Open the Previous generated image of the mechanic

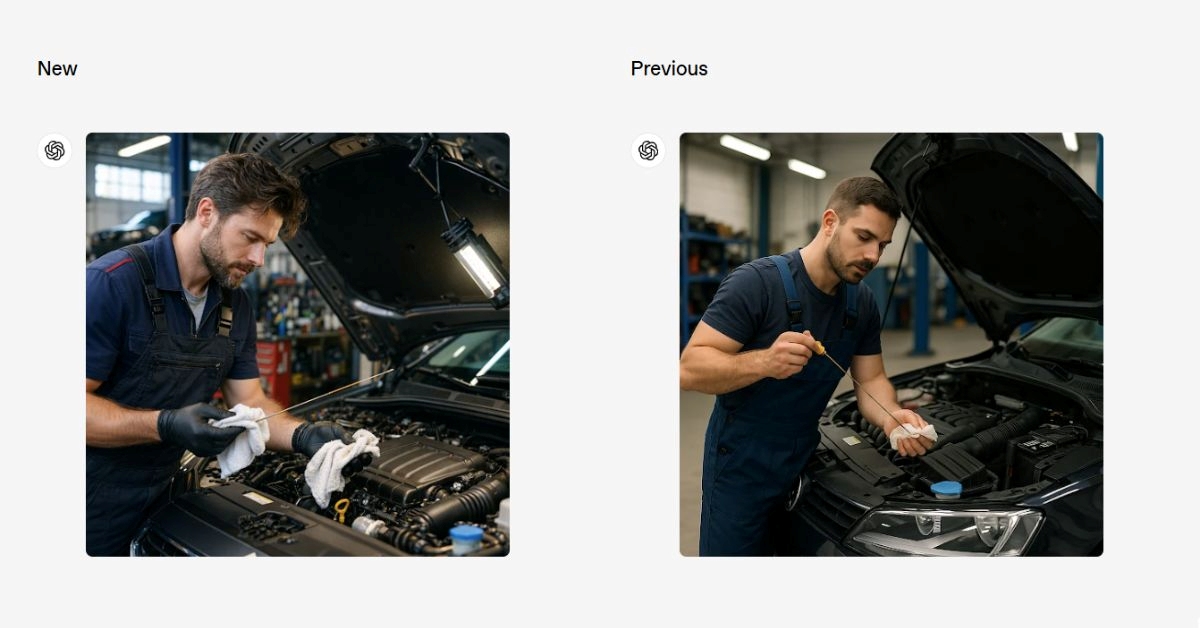[891, 345]
